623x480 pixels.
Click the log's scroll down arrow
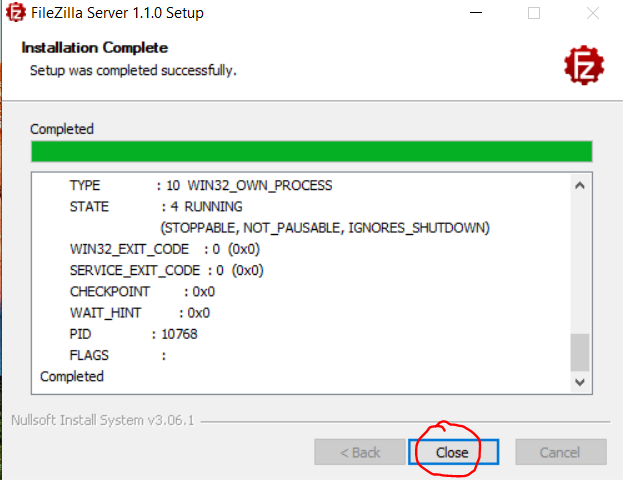coord(580,382)
